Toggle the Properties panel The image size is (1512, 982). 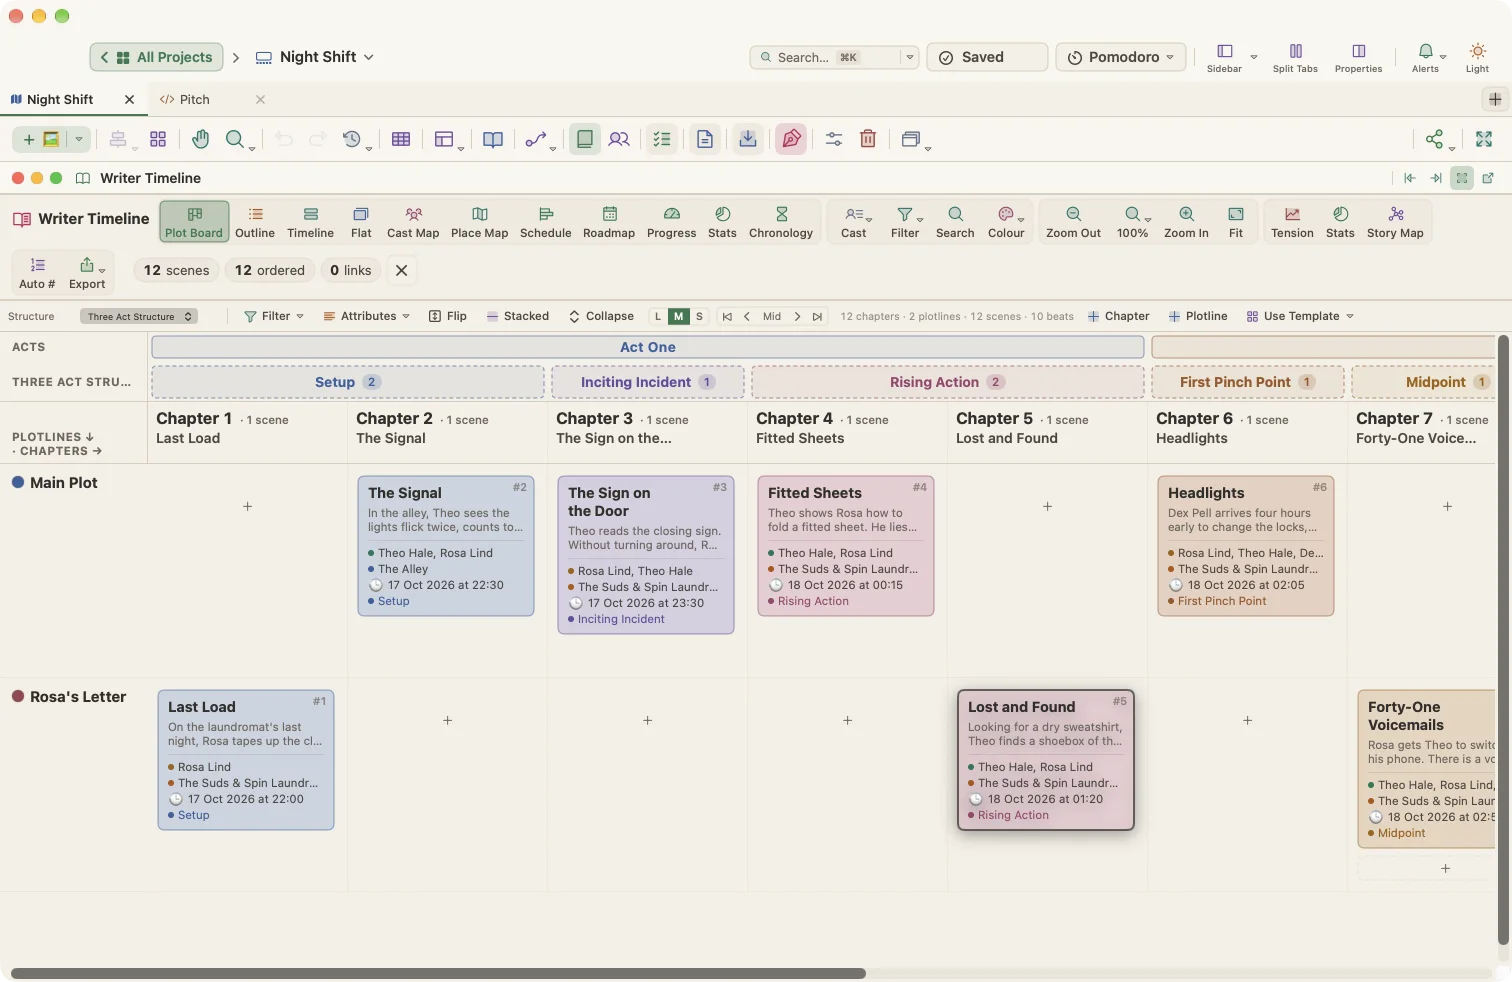click(x=1358, y=58)
